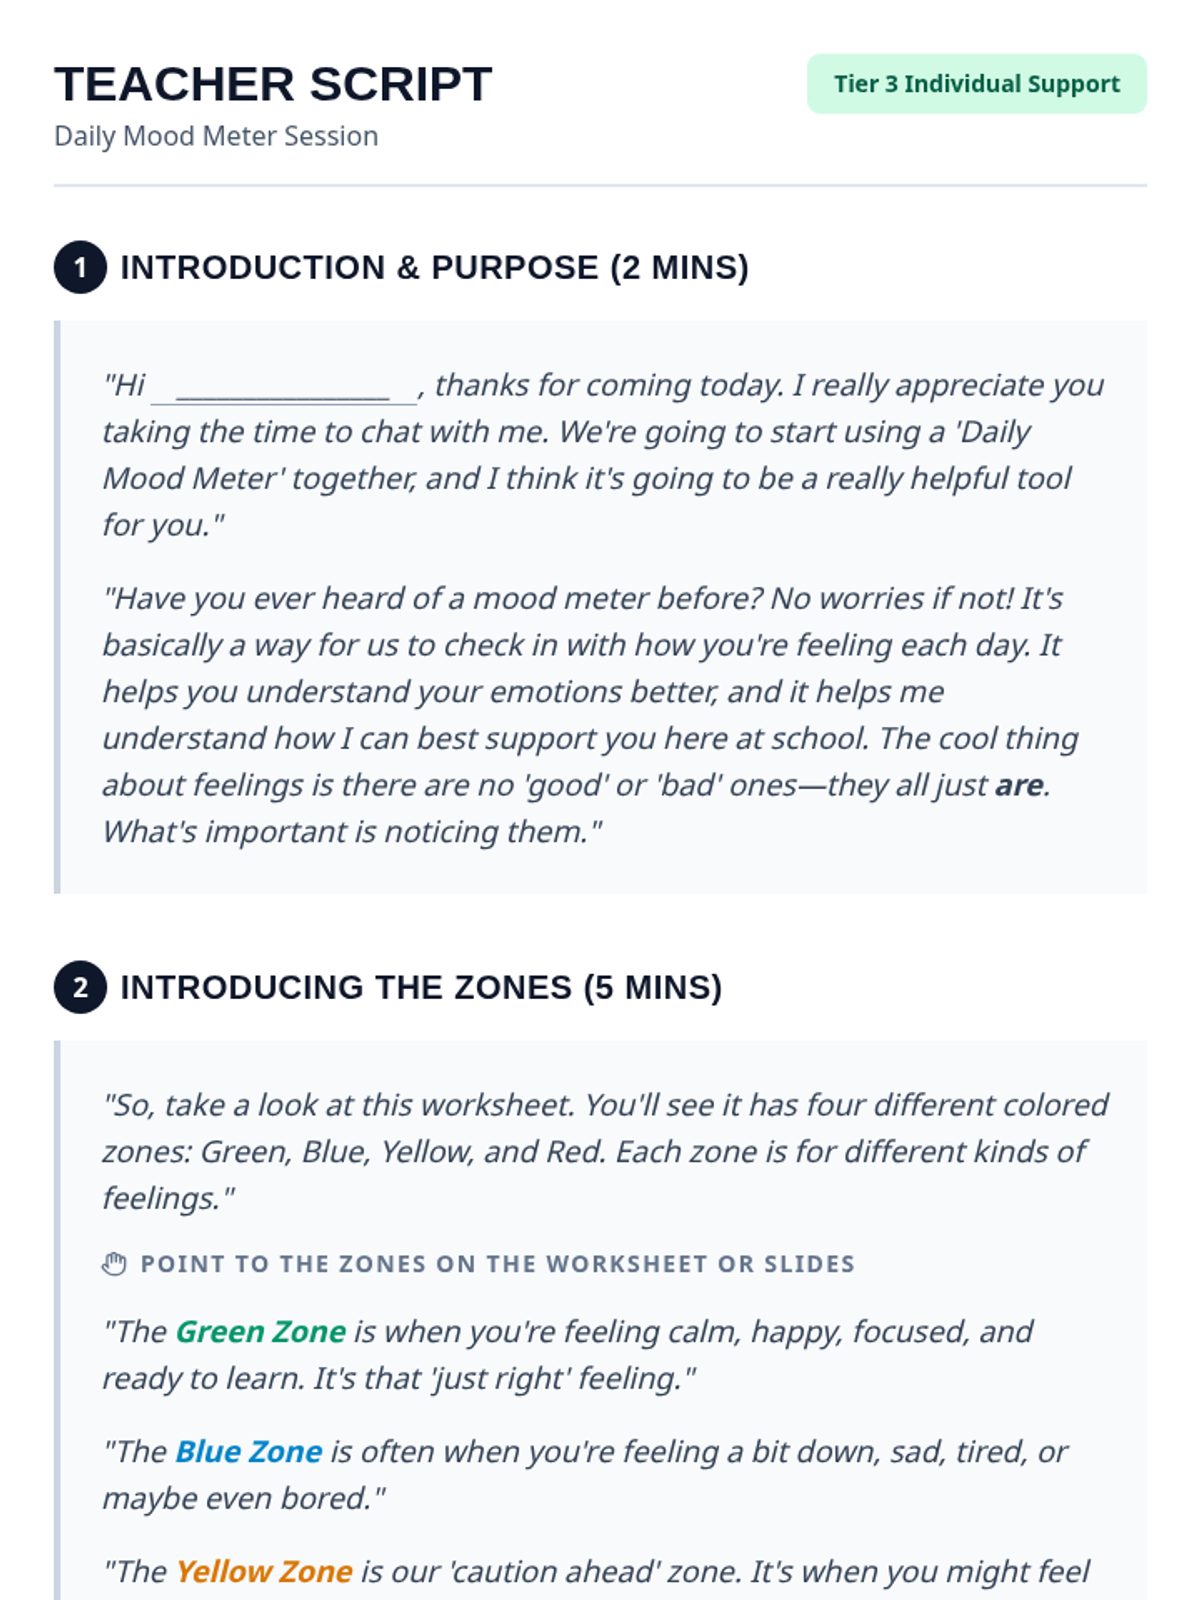Image resolution: width=1200 pixels, height=1600 pixels.
Task: Click the 'Point to the zones' instruction
Action: click(497, 1264)
